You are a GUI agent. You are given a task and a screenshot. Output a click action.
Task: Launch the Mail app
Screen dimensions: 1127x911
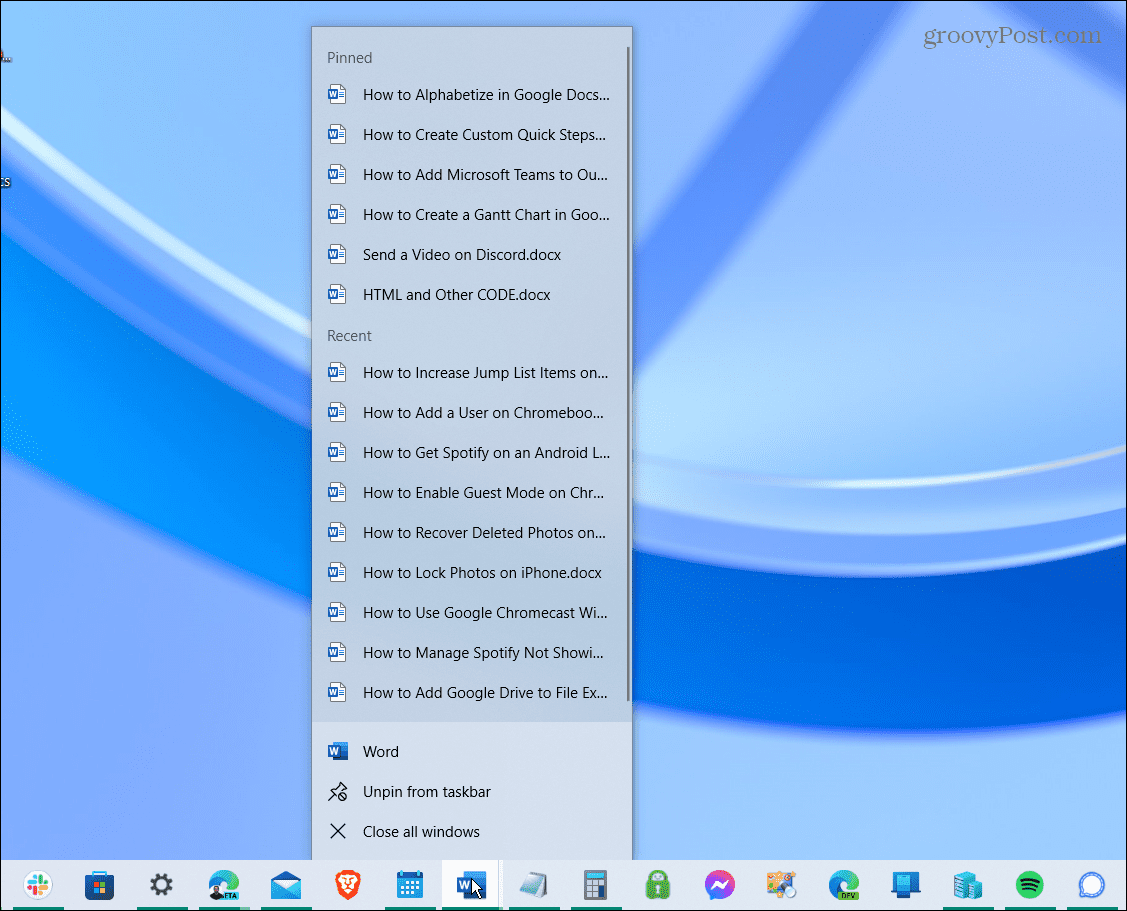pos(287,886)
